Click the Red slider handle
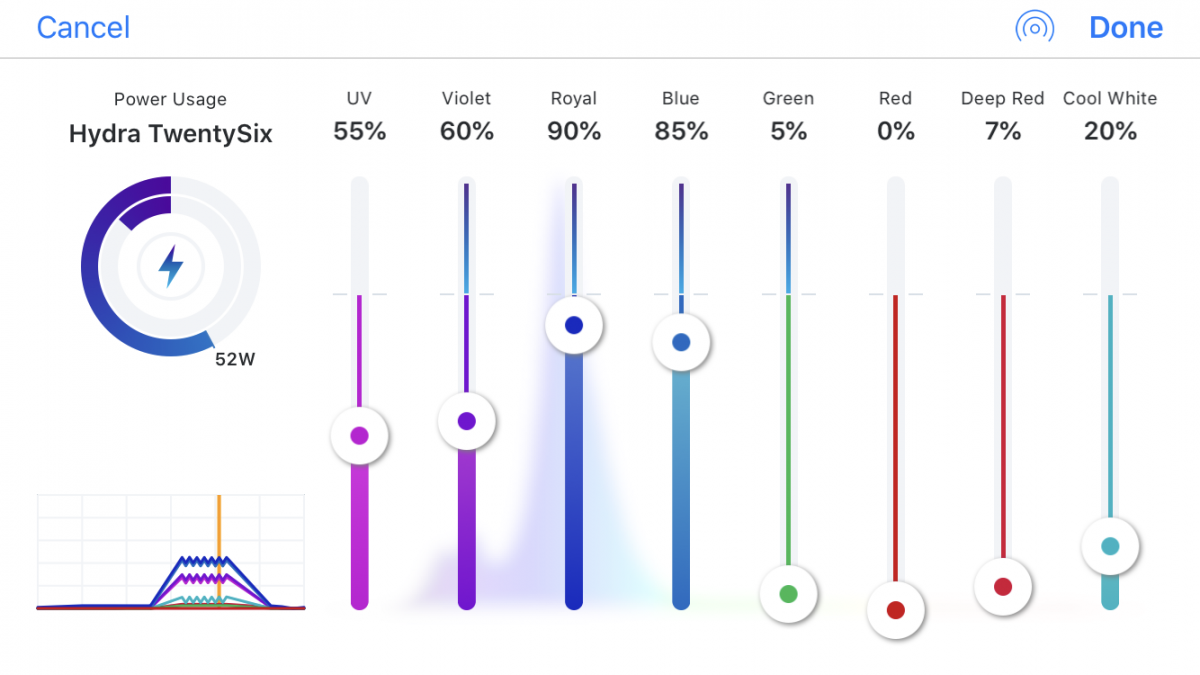 pyautogui.click(x=895, y=609)
